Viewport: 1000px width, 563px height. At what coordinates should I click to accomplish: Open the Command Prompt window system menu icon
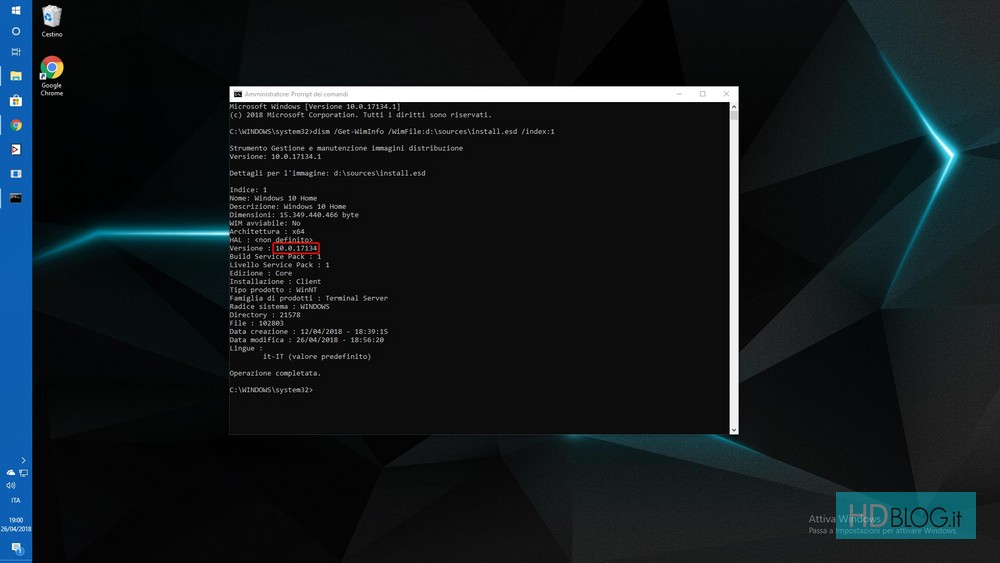237,94
